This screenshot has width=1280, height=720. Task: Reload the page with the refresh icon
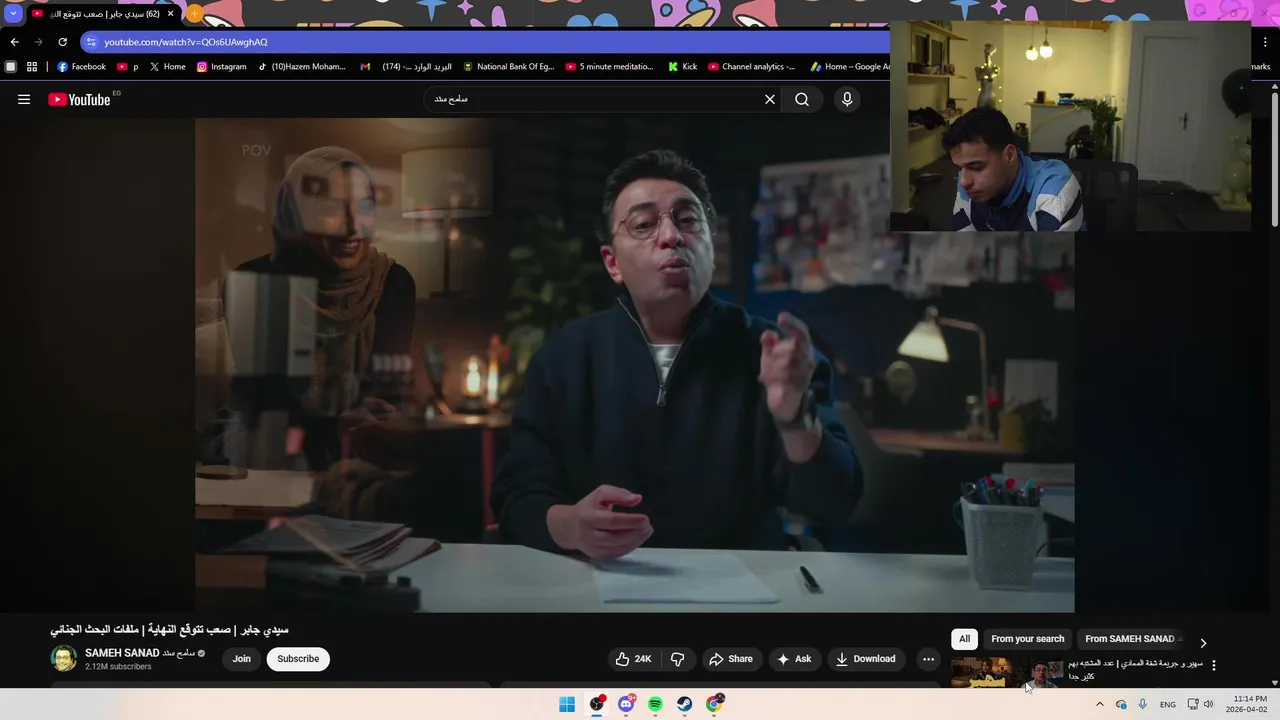tap(63, 42)
